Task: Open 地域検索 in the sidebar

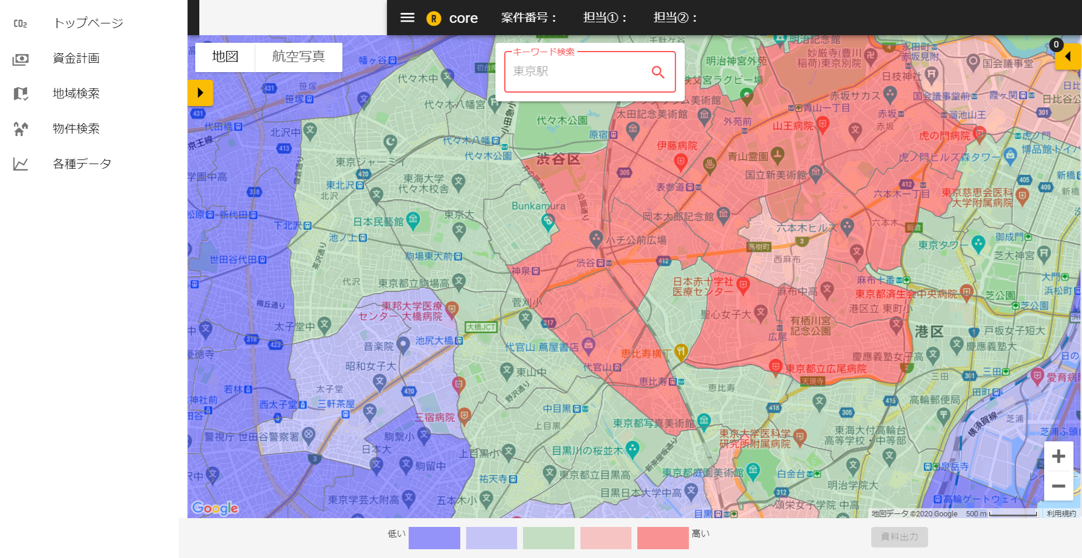Action: point(76,93)
